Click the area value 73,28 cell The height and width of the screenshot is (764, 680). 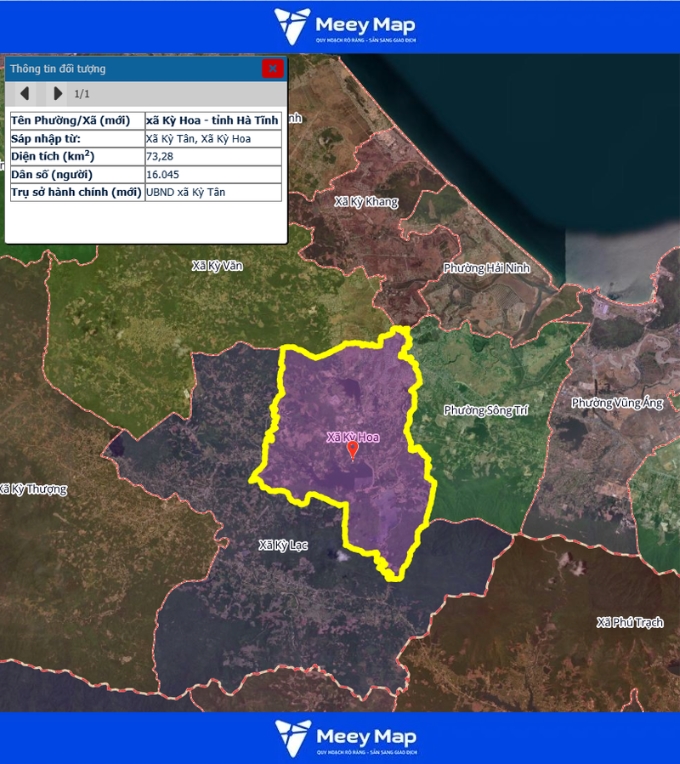click(x=212, y=156)
